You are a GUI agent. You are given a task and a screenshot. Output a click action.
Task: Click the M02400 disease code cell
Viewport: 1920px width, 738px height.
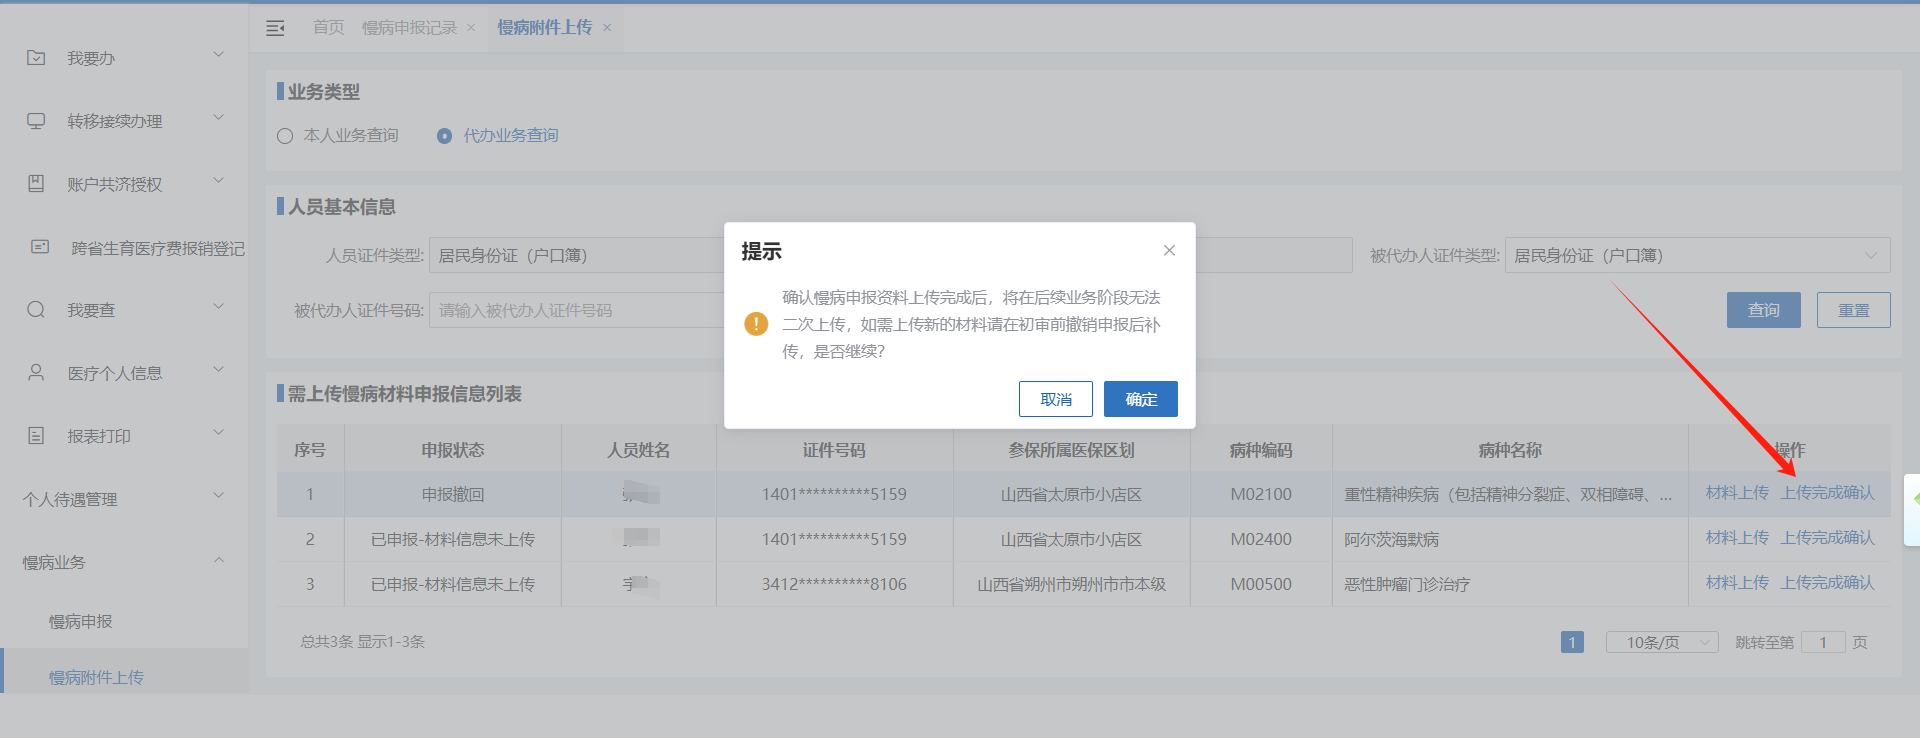(1261, 539)
